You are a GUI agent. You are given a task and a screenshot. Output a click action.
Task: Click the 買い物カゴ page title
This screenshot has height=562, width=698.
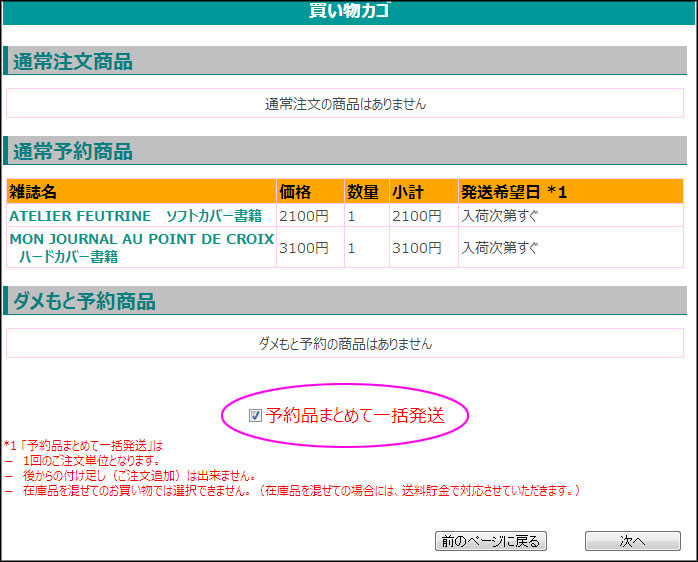(349, 11)
